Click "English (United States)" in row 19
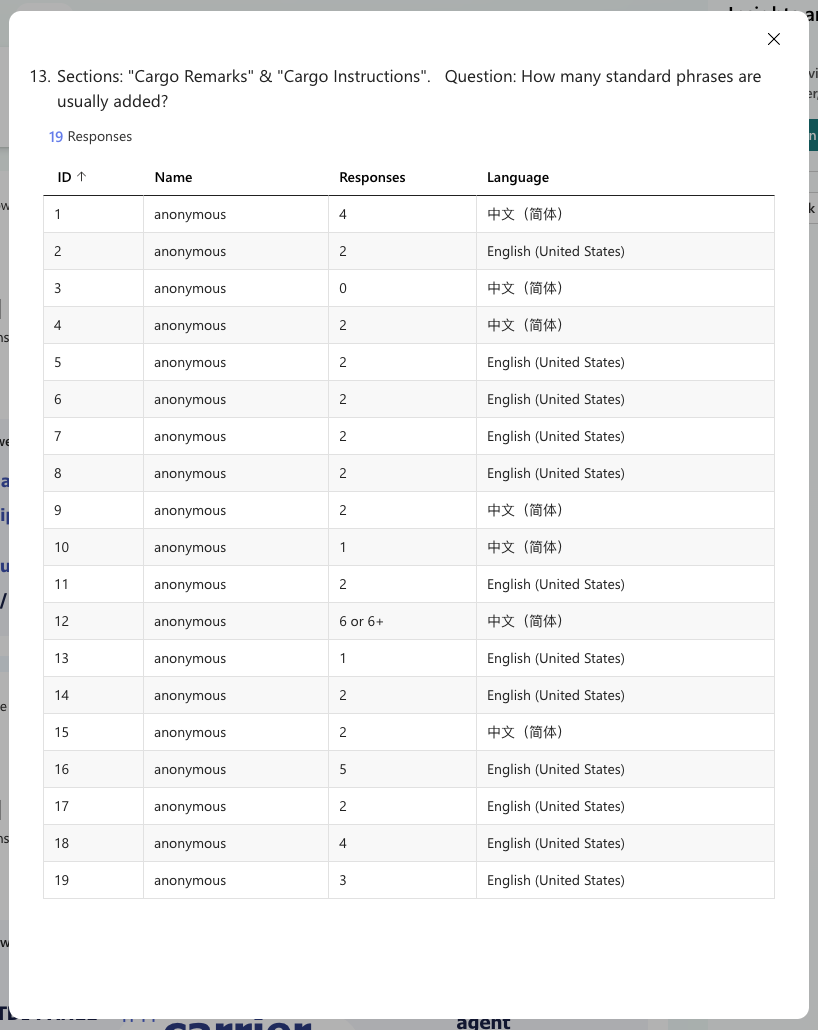 556,881
